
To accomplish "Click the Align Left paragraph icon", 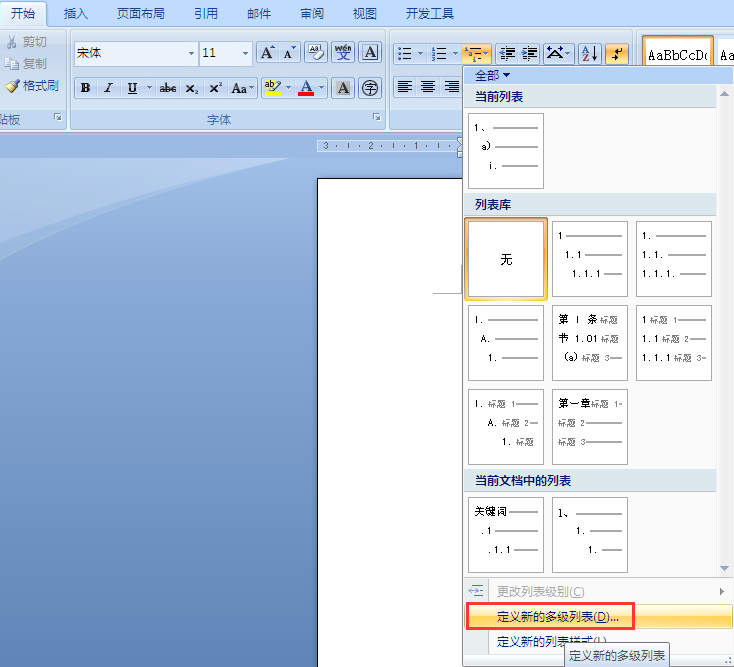I will [x=405, y=87].
